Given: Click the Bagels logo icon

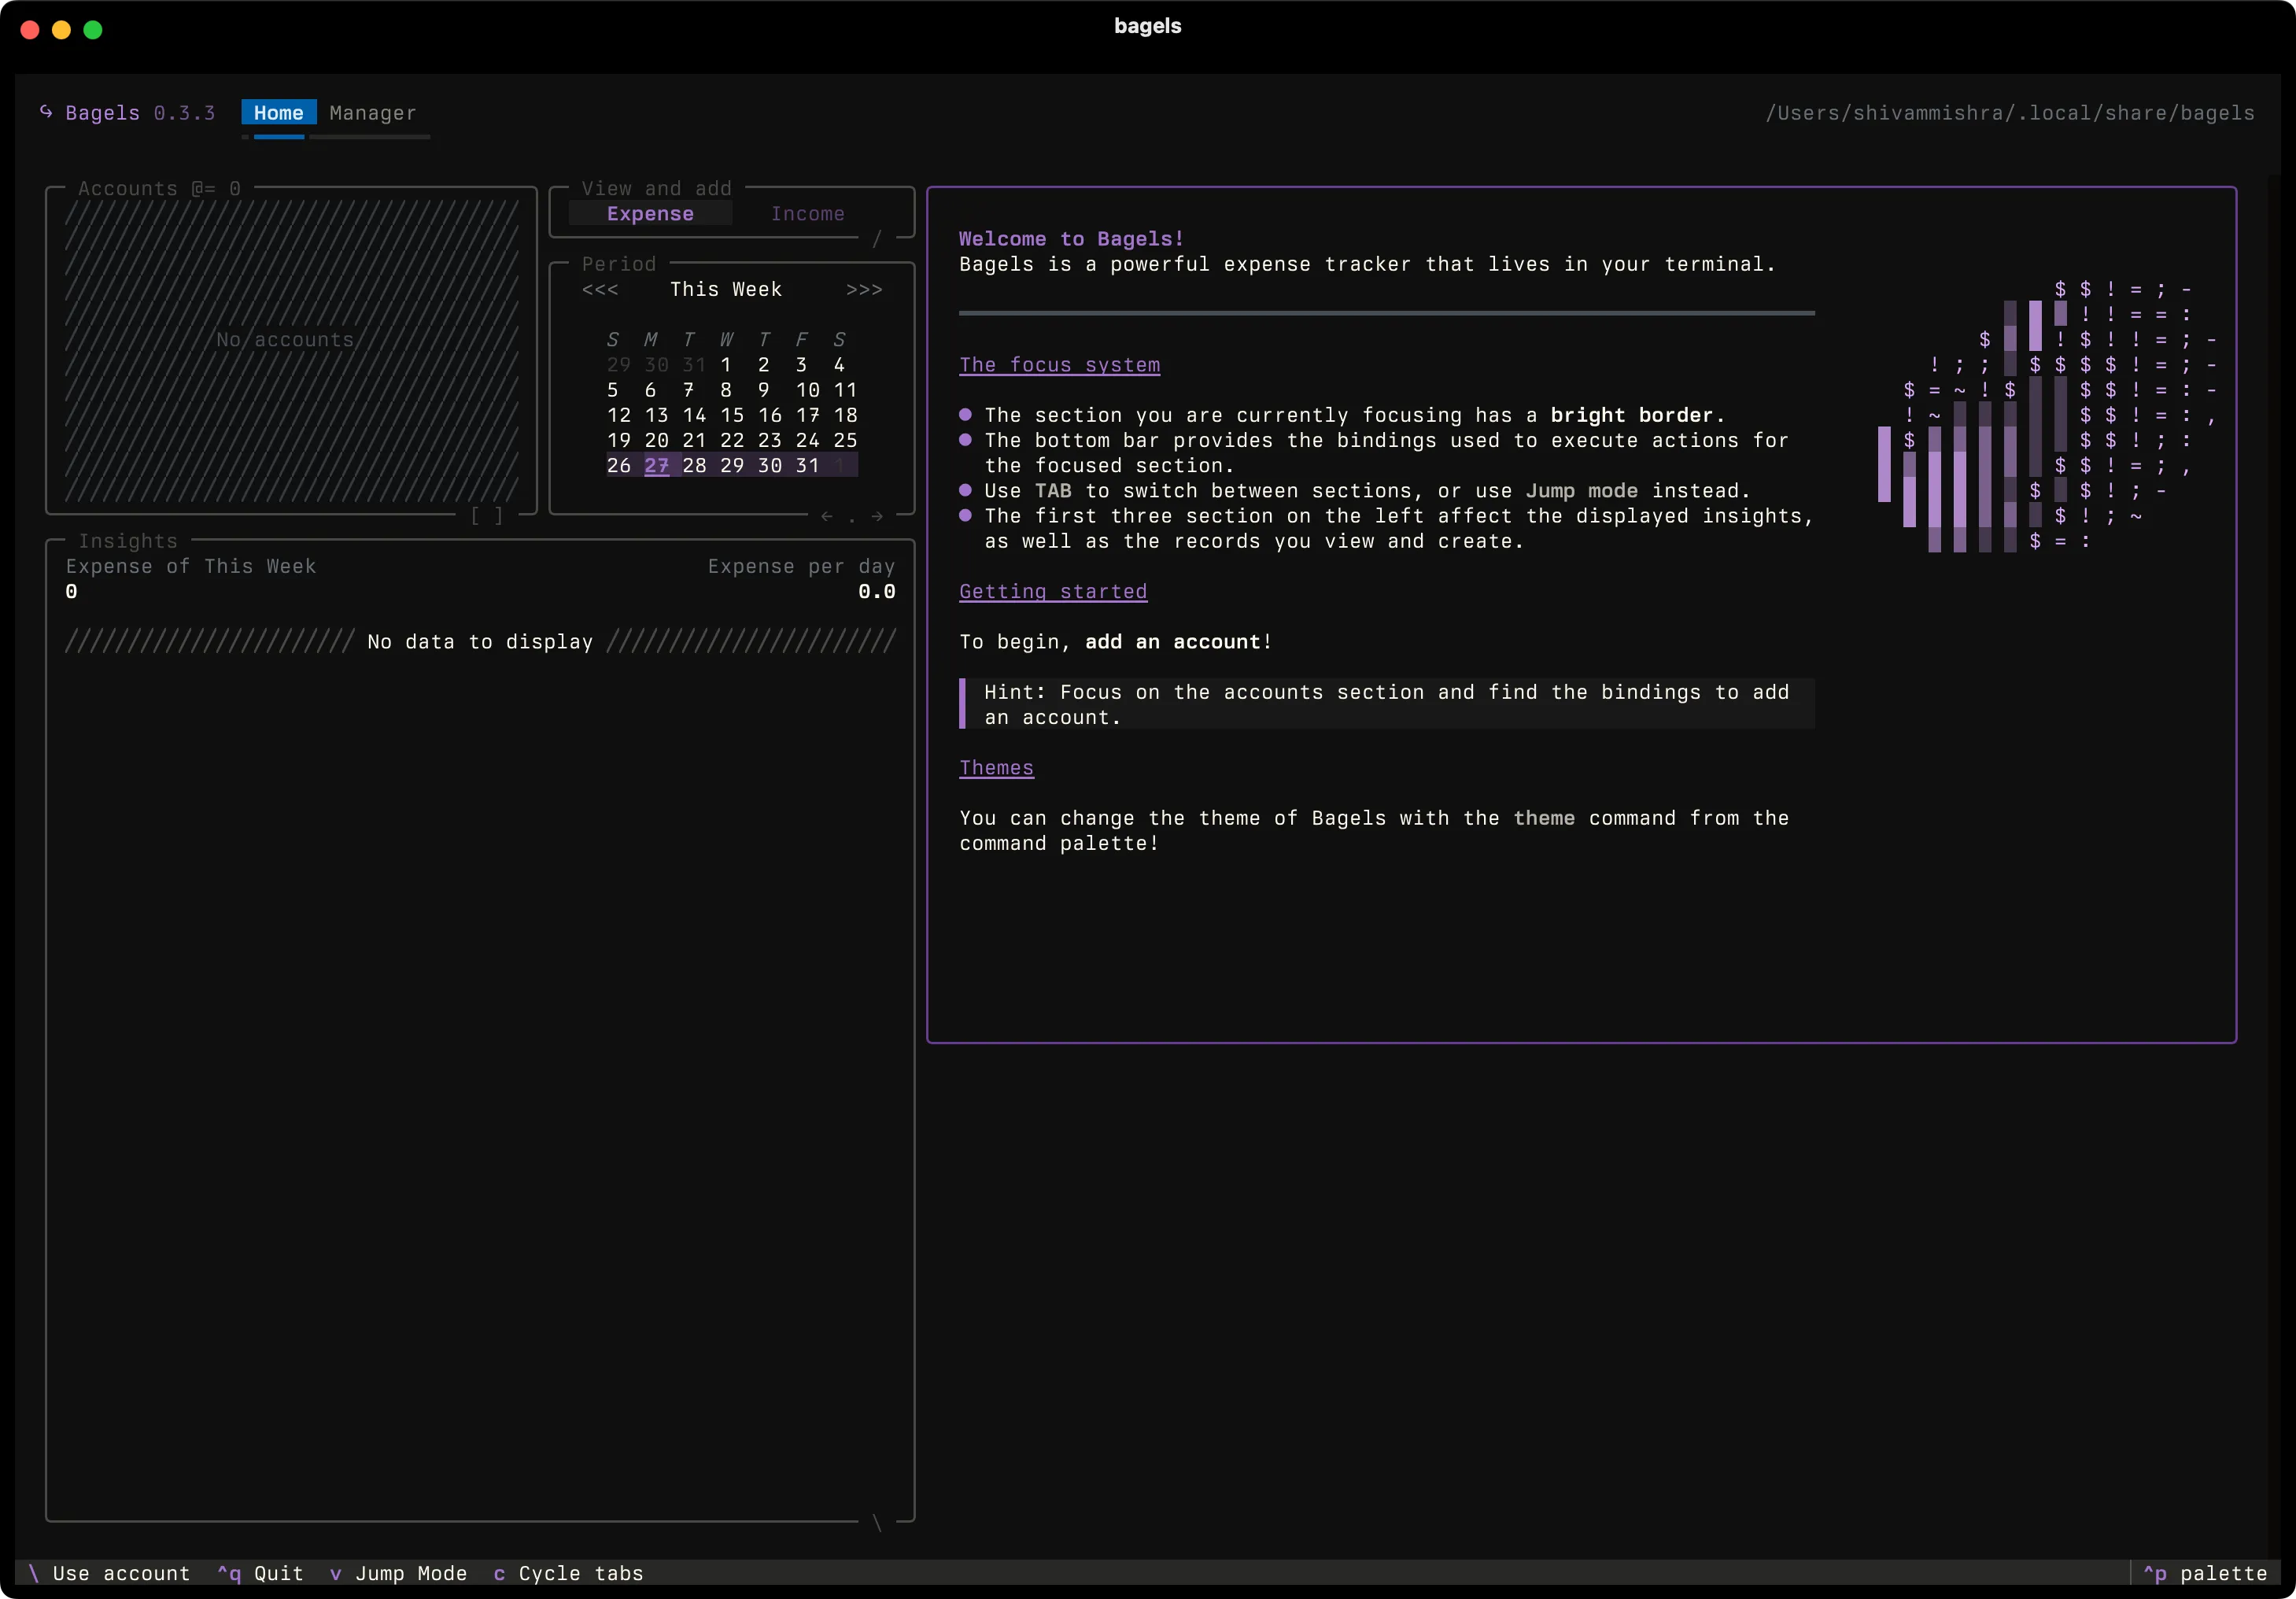Looking at the screenshot, I should point(46,112).
